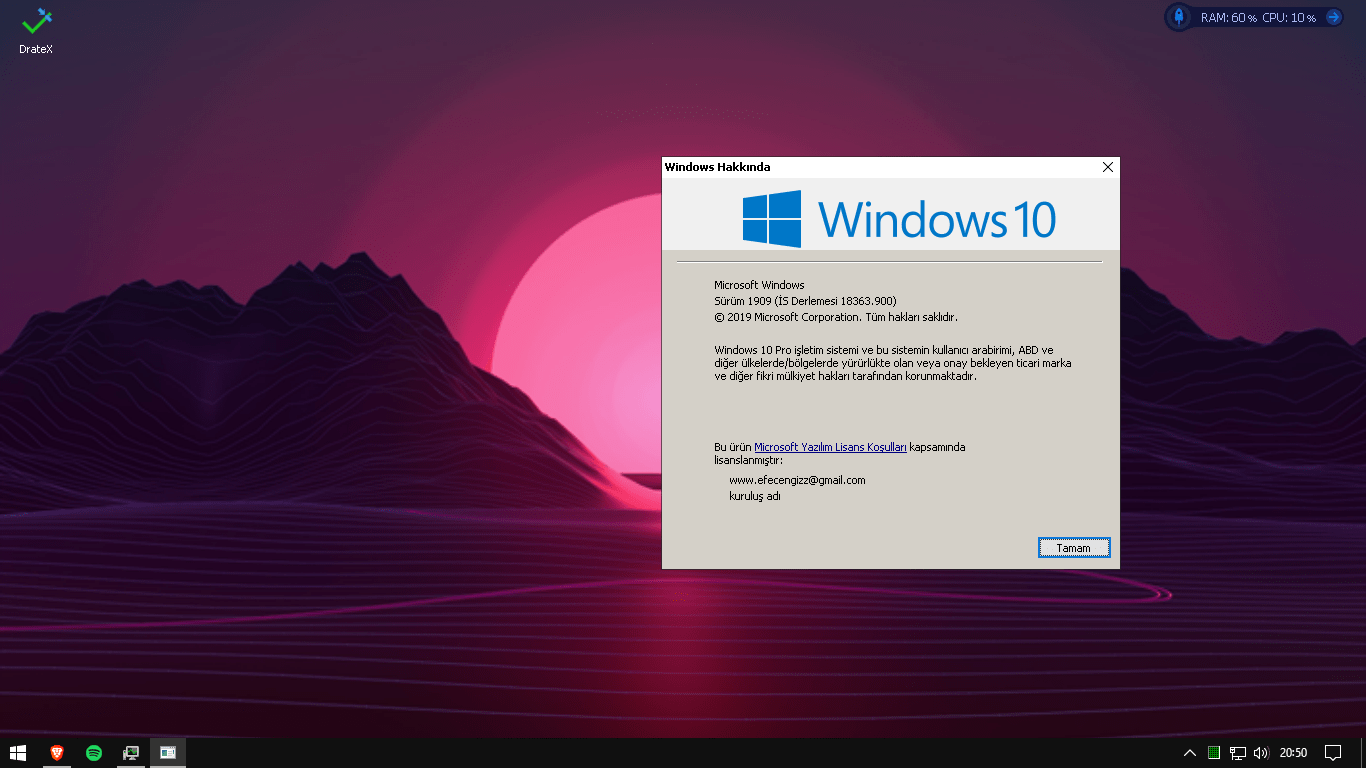Open the DrateX desktop shortcut
Screen dimensions: 1366x768
[36, 30]
